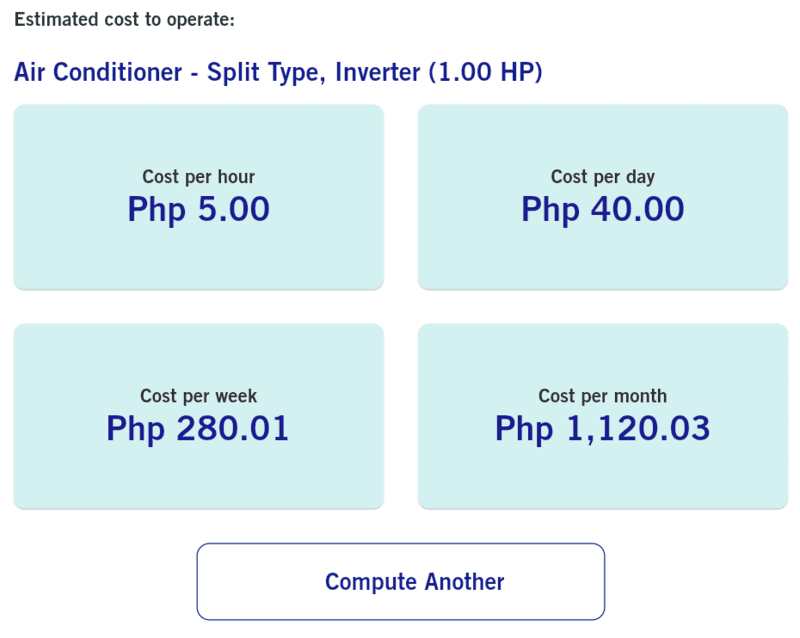800x638 pixels.
Task: Click the Compute Another button
Action: [400, 582]
